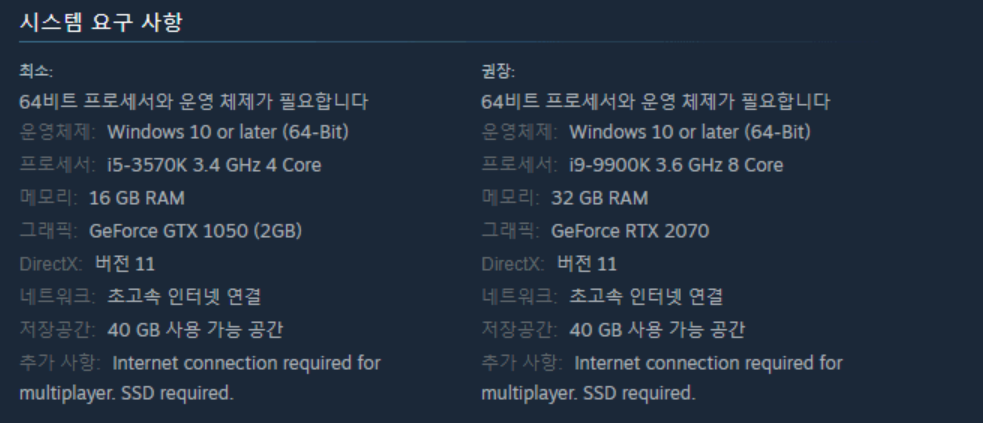Click '버전 11' DirectX value under 최소
983x423 pixels.
click(x=125, y=264)
